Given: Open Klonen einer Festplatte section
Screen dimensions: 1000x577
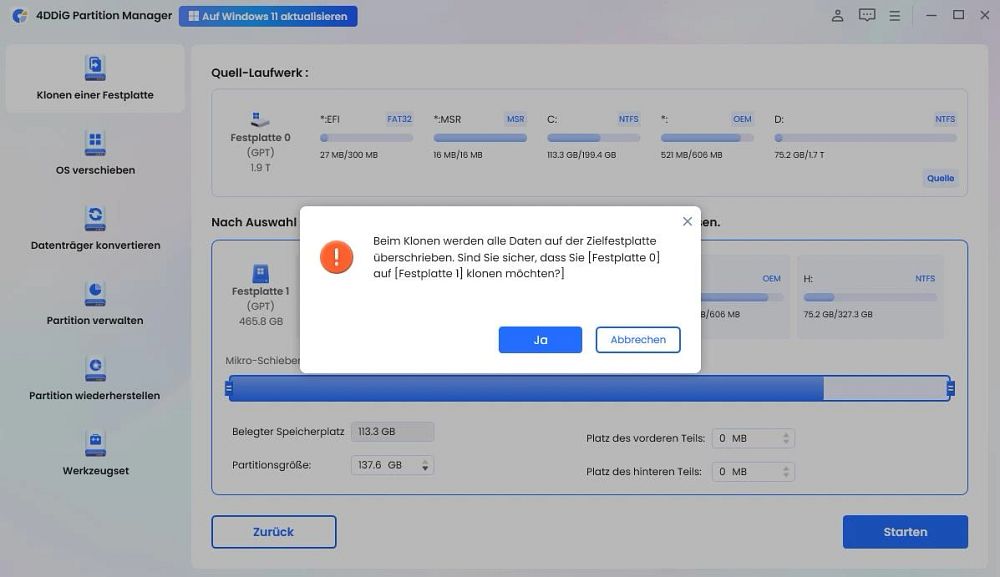Looking at the screenshot, I should (95, 78).
